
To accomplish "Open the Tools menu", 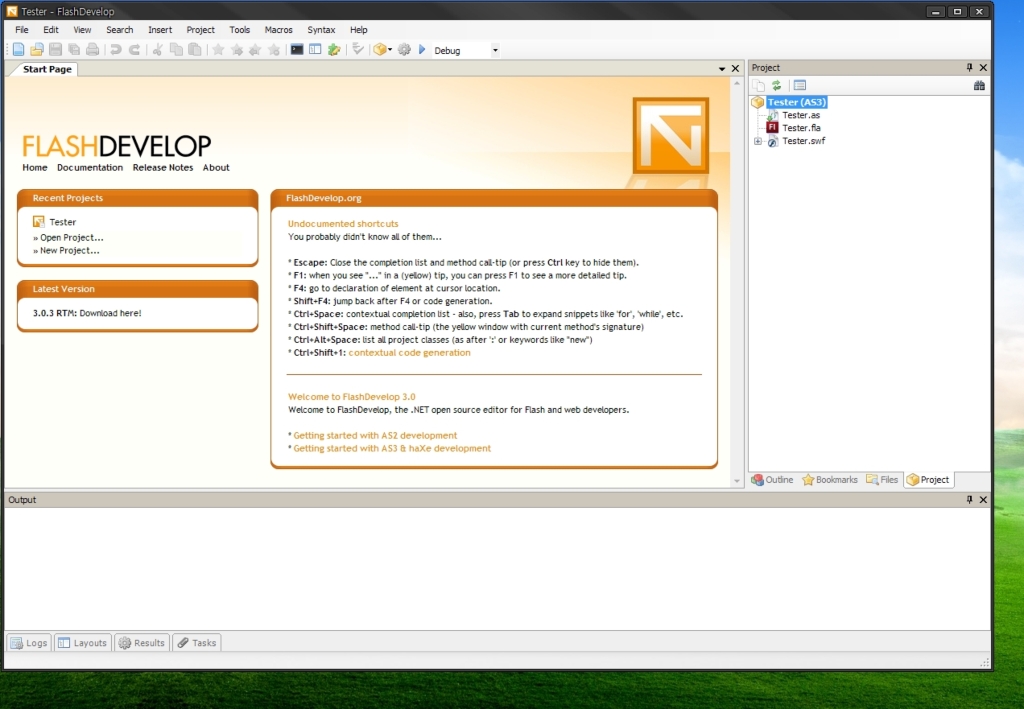I will pyautogui.click(x=240, y=30).
